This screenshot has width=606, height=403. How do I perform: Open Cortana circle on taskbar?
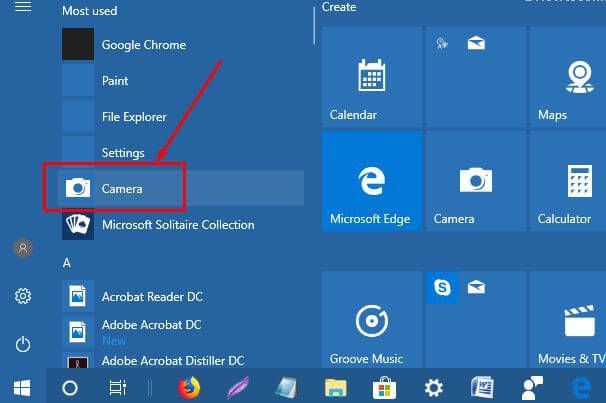coord(70,388)
